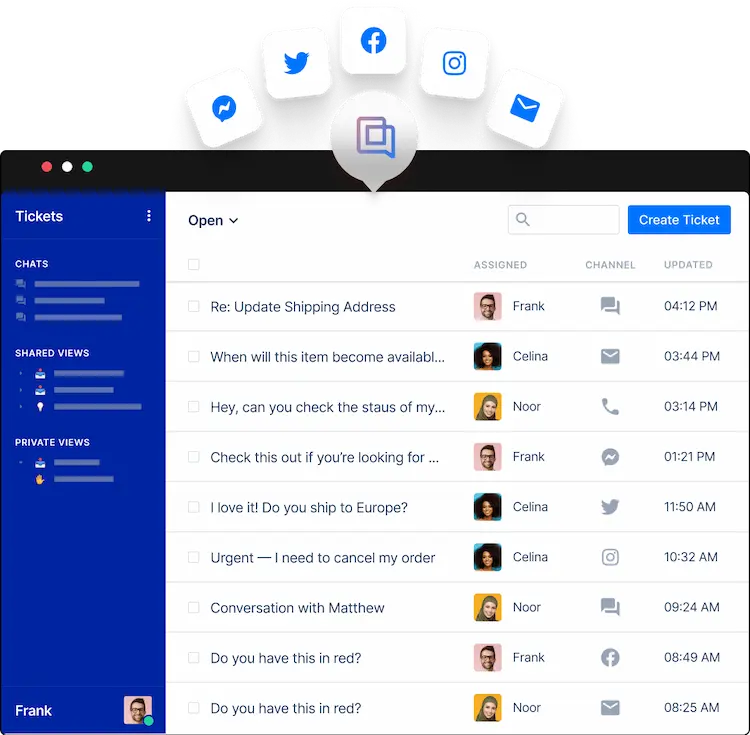Click the red window close dot
Screen dimensions: 750x735
tap(46, 166)
